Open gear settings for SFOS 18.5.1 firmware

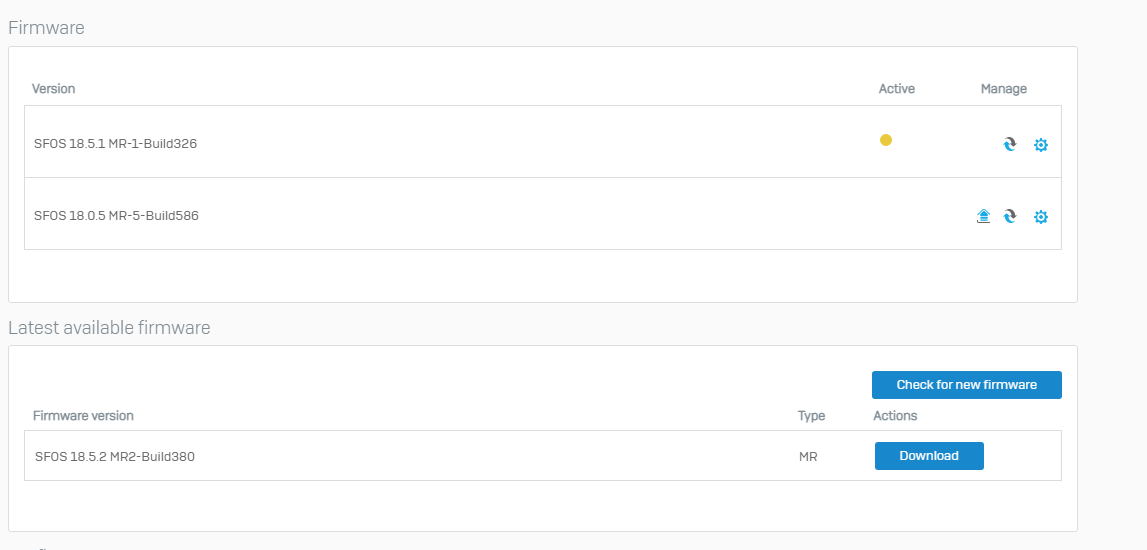pyautogui.click(x=1040, y=145)
